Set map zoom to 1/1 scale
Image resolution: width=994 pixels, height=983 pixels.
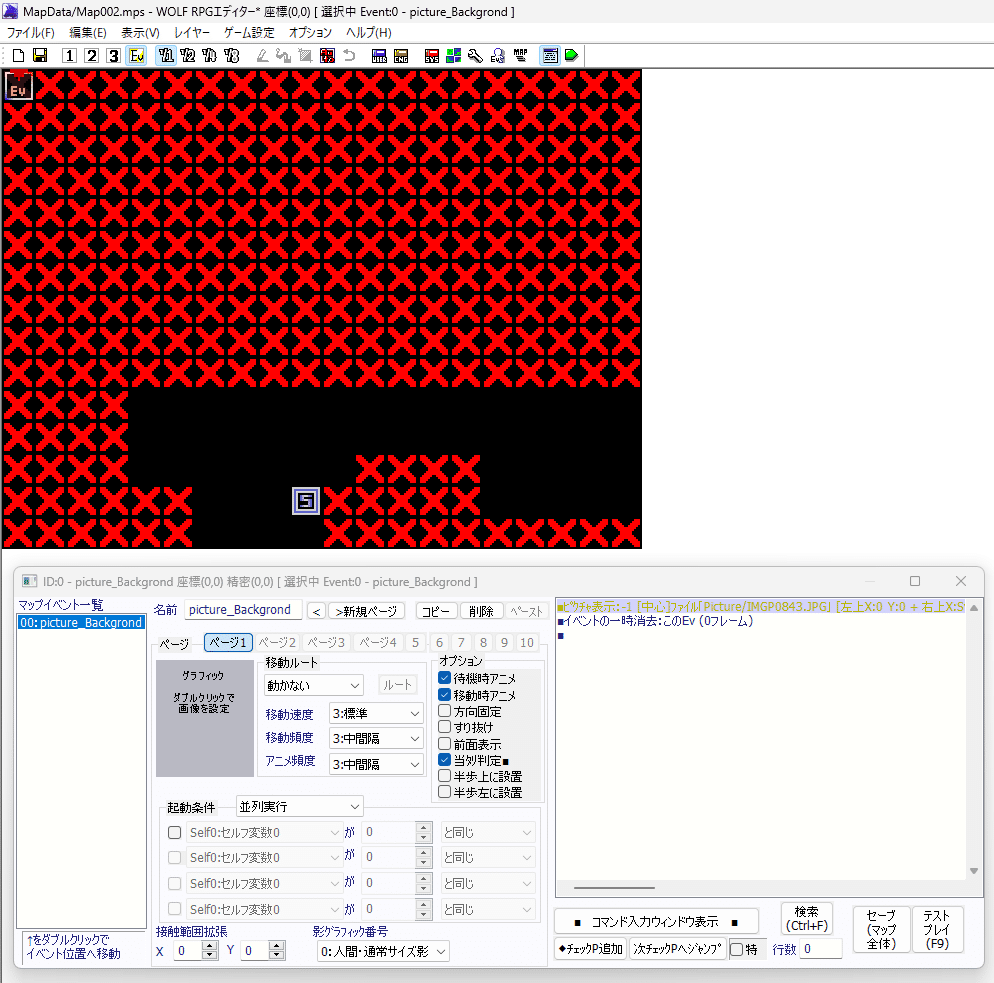pos(166,56)
